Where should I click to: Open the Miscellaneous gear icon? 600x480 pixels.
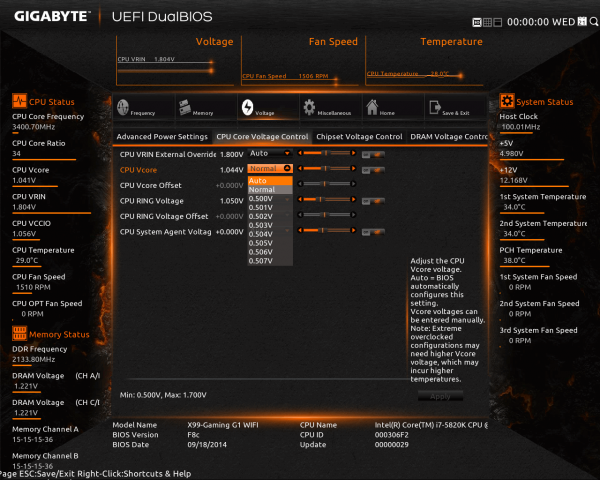tap(309, 107)
